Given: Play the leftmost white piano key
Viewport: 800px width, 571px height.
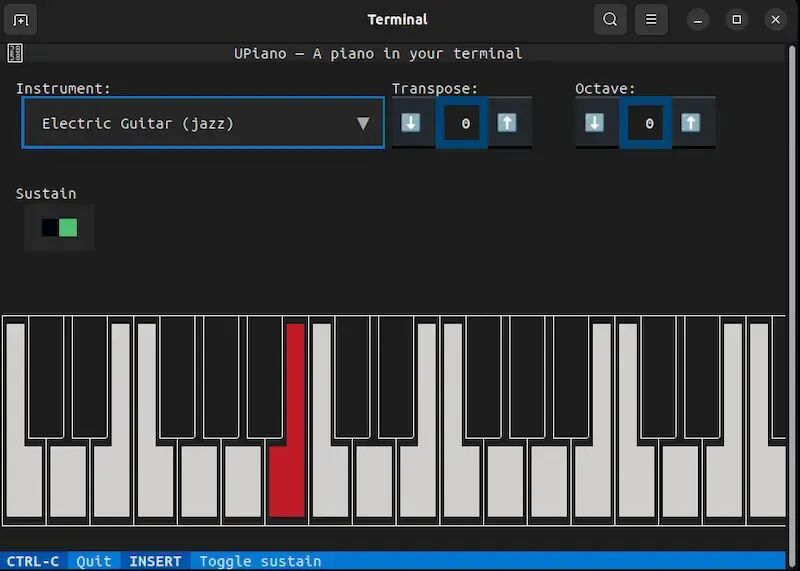Looking at the screenshot, I should (23, 480).
